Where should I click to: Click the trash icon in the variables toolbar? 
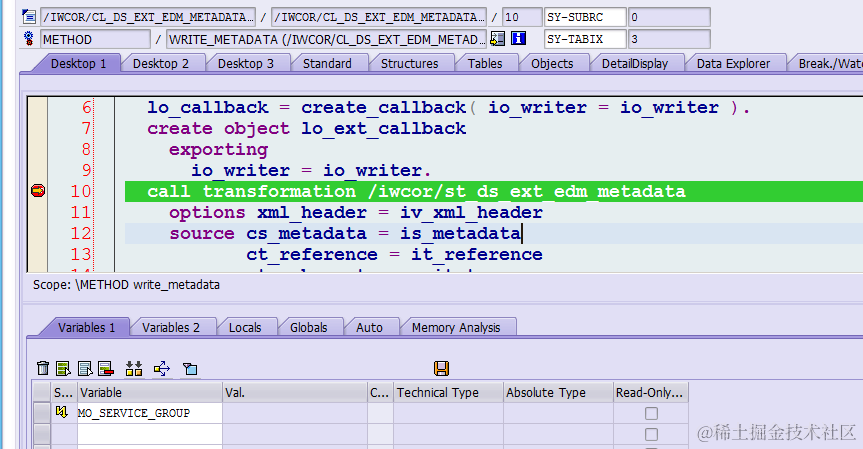click(x=43, y=368)
